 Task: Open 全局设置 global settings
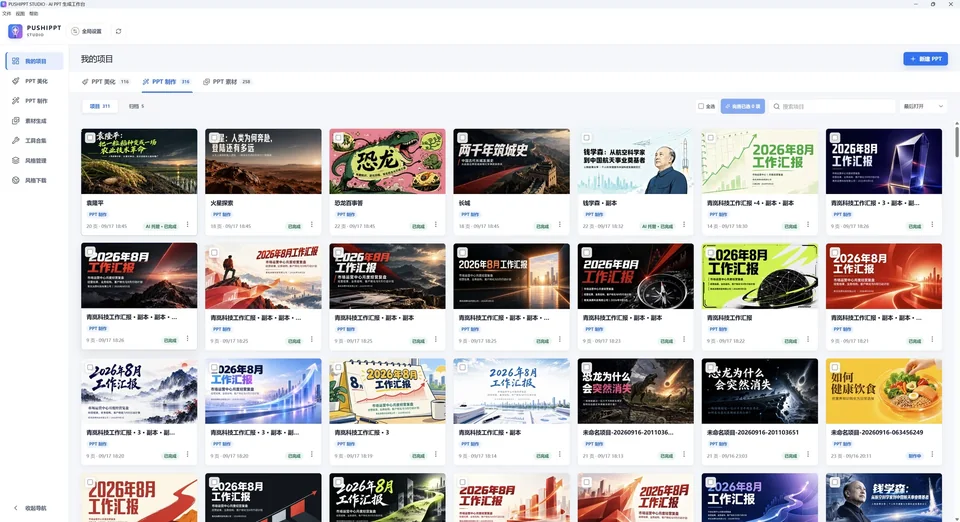(x=87, y=31)
